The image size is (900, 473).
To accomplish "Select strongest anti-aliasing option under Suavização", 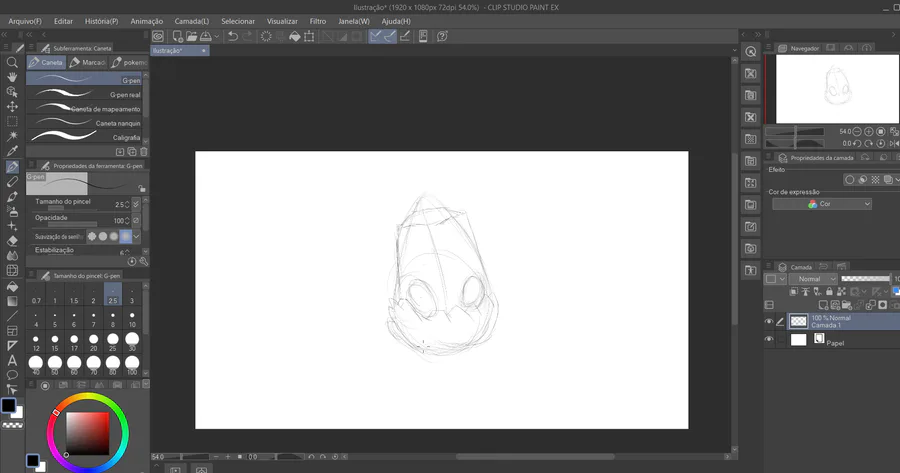I will [x=126, y=236].
